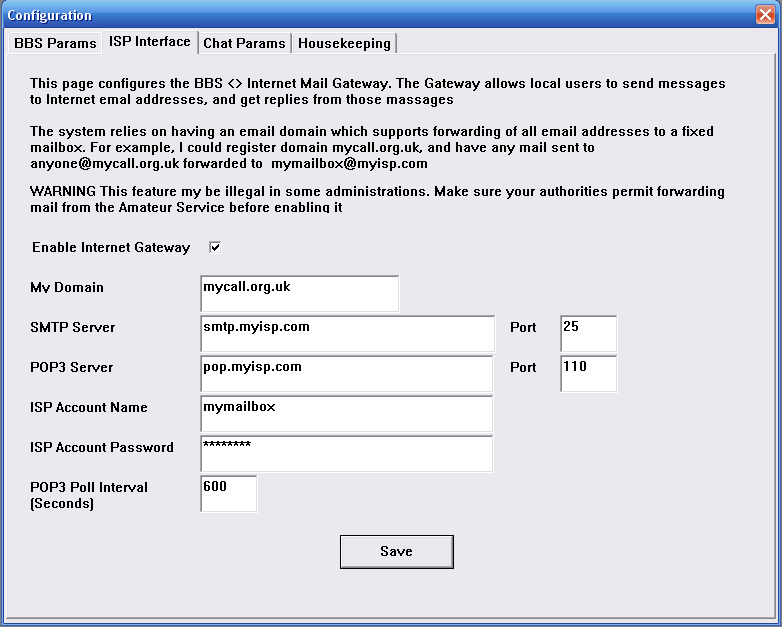Click the POP3 Poll Interval field
This screenshot has height=627, width=782.
tap(229, 493)
